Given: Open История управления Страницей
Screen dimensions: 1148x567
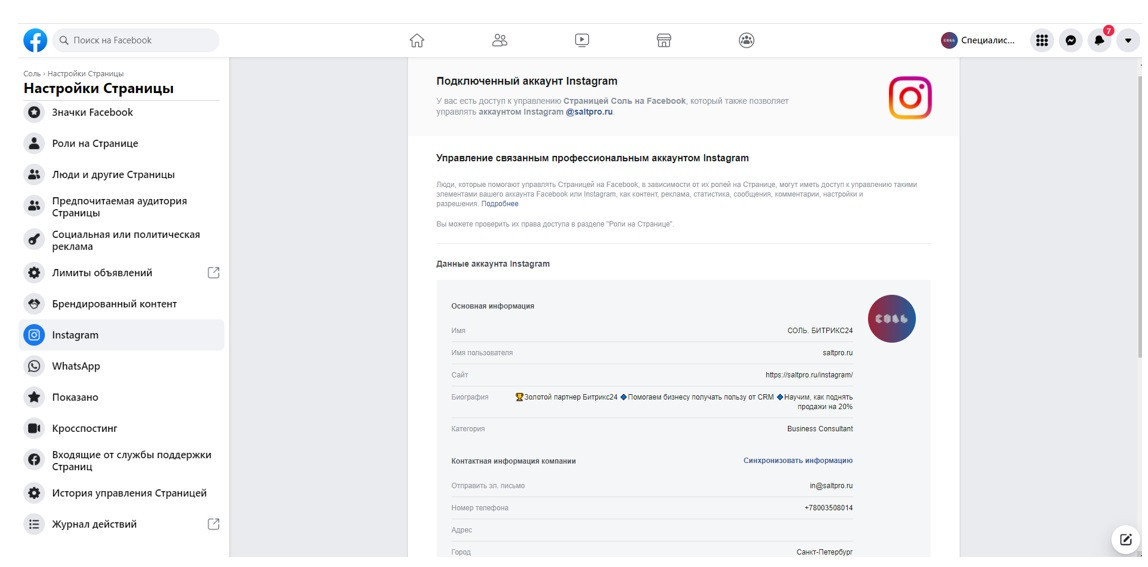Looking at the screenshot, I should click(122, 493).
